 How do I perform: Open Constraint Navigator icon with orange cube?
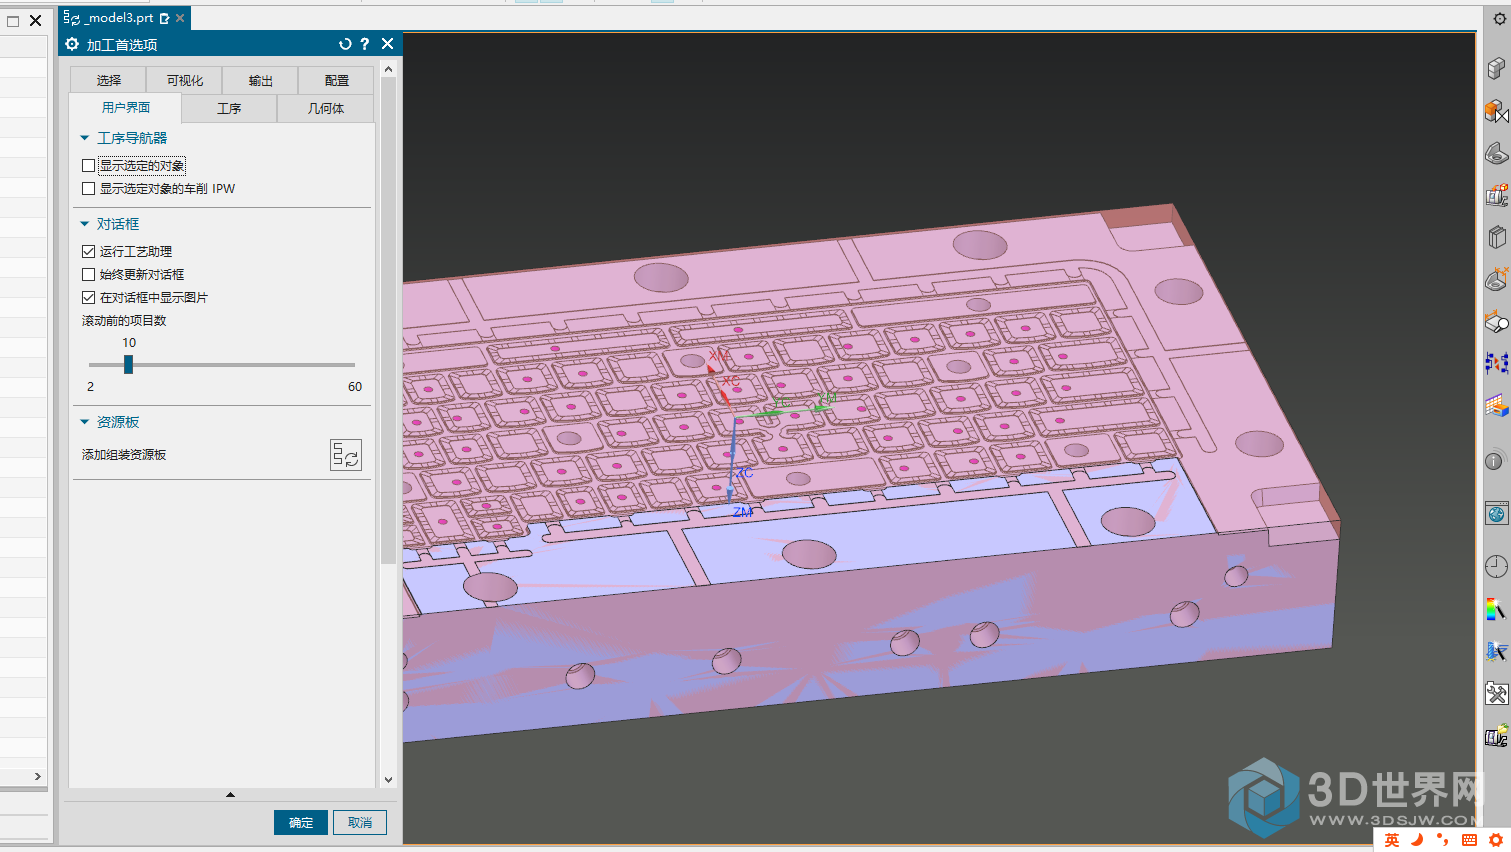1496,110
